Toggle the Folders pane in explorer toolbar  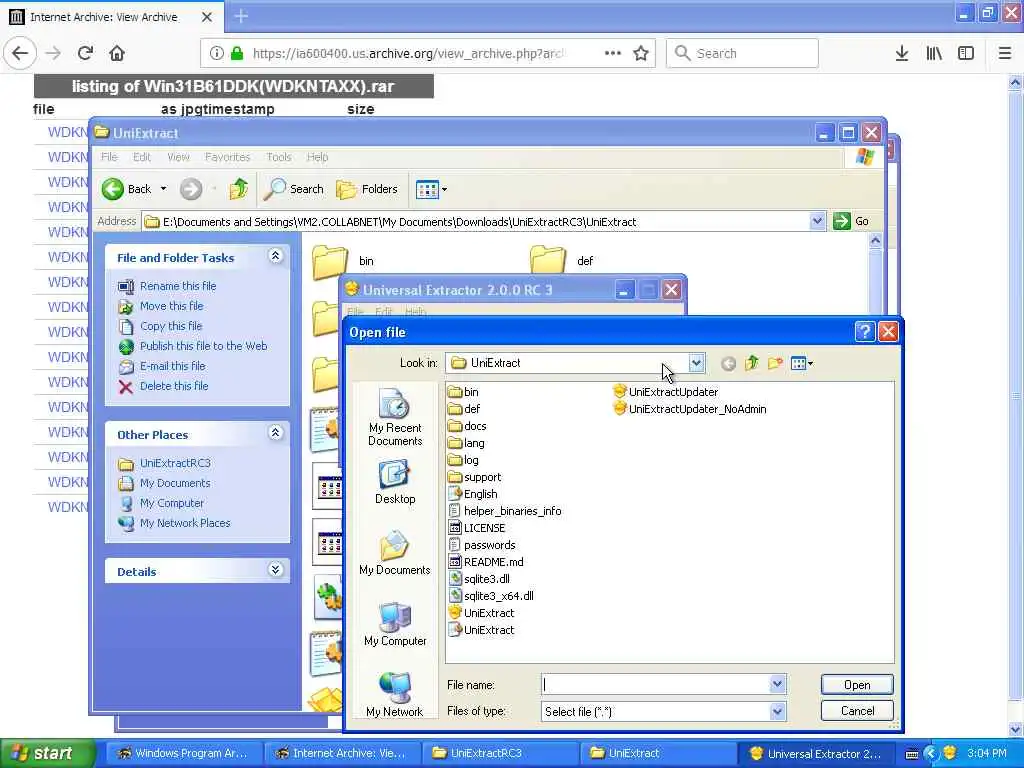point(367,189)
